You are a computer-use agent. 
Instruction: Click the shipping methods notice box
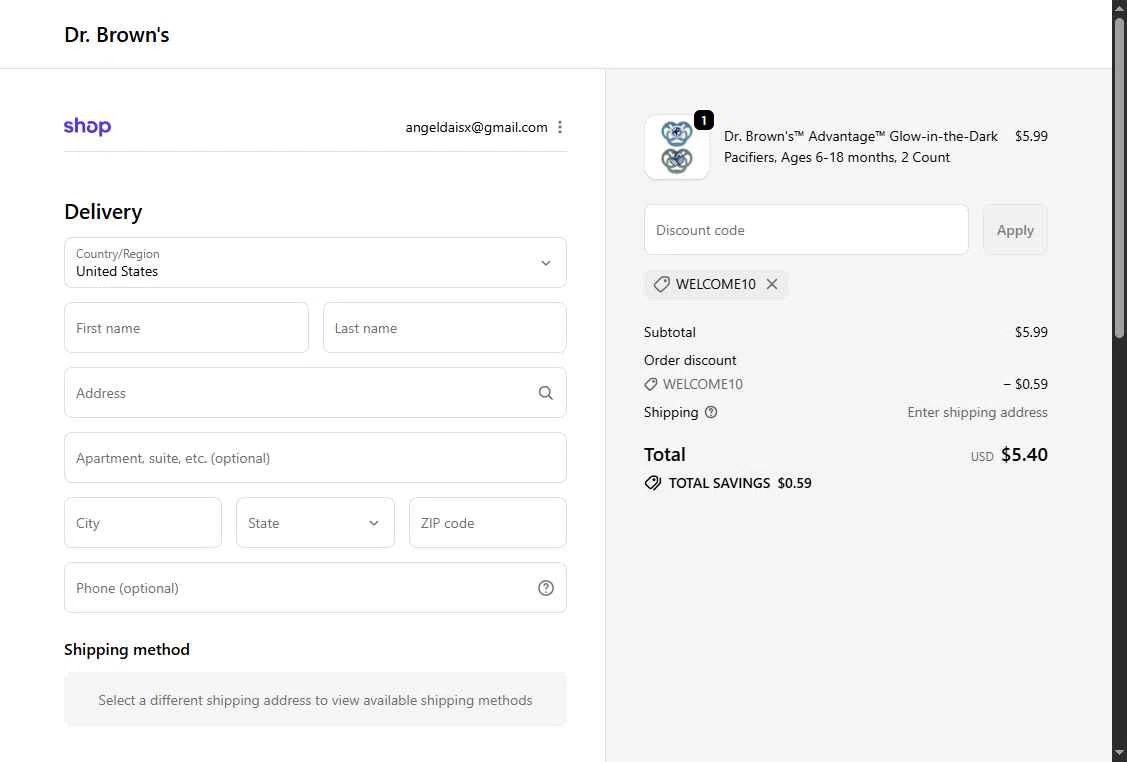point(315,699)
